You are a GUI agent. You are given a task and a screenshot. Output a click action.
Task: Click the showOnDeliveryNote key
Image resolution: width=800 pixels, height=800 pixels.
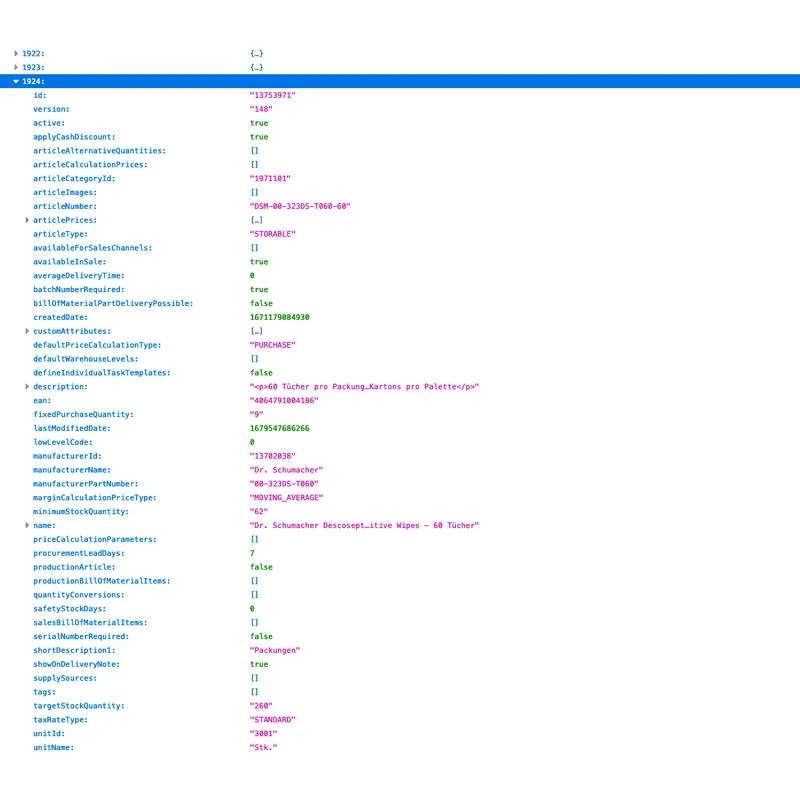[x=77, y=664]
